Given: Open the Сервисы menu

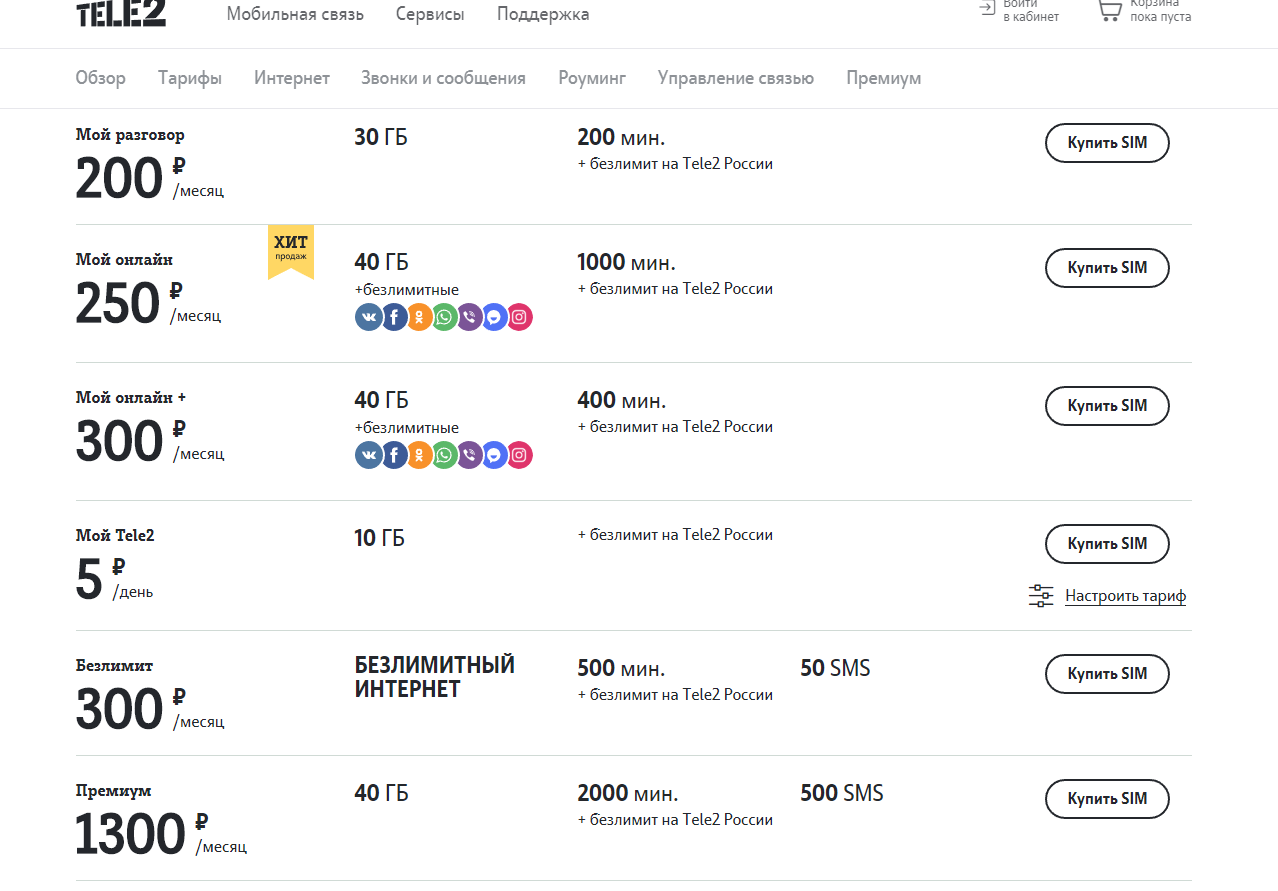Looking at the screenshot, I should 430,14.
